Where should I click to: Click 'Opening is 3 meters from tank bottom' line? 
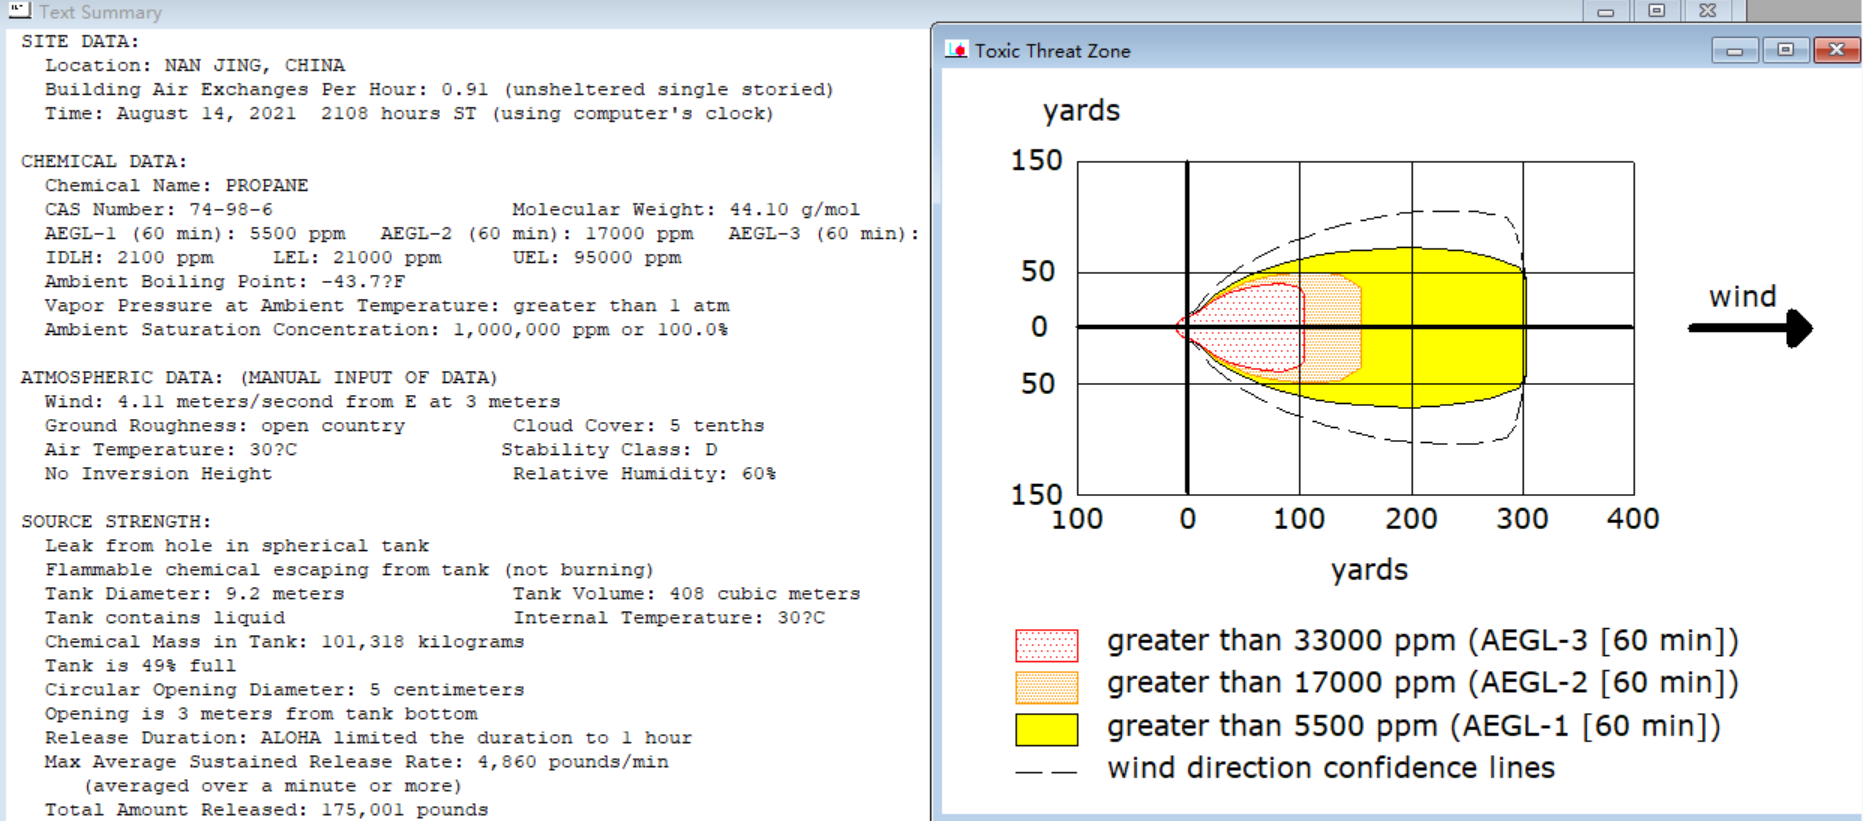tap(261, 713)
